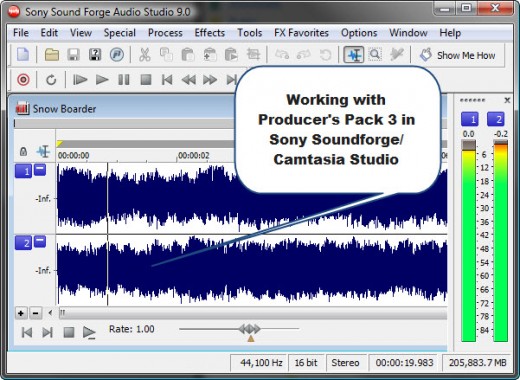Click Play Normal in data window
The width and height of the screenshot is (520, 380).
click(89, 333)
